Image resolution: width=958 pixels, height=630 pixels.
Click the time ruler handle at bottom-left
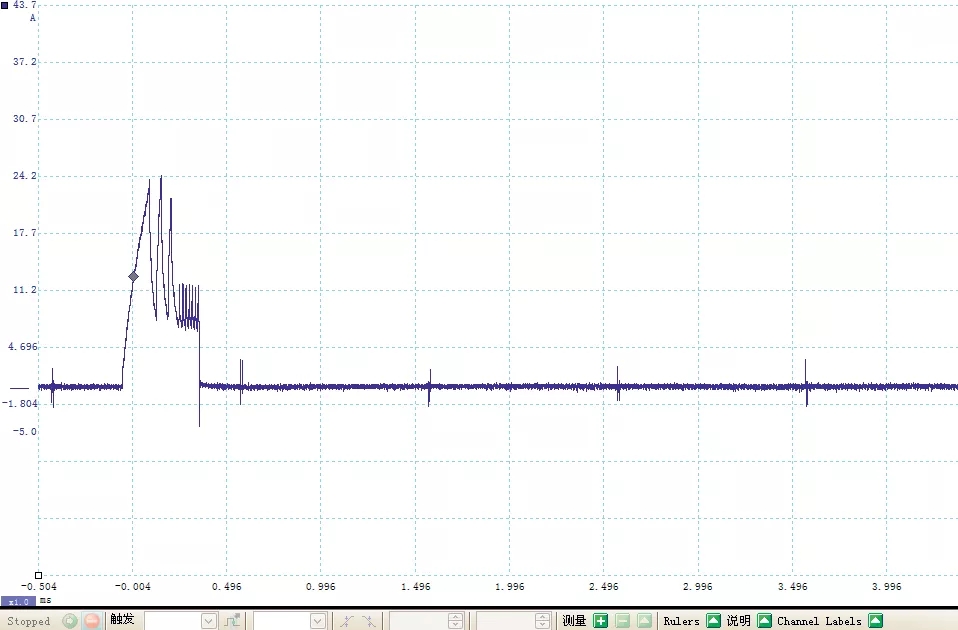click(39, 576)
